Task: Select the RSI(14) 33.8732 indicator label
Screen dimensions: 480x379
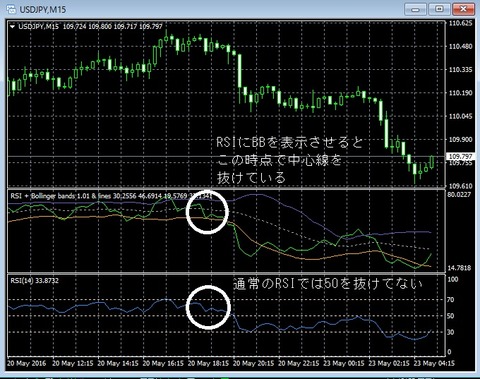Action: (x=34, y=281)
